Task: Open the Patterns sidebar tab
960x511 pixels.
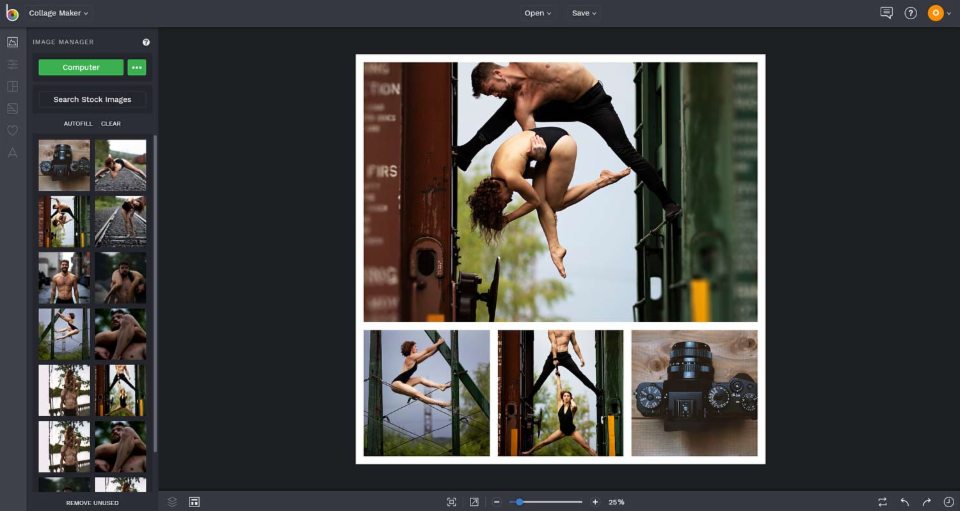Action: tap(12, 108)
